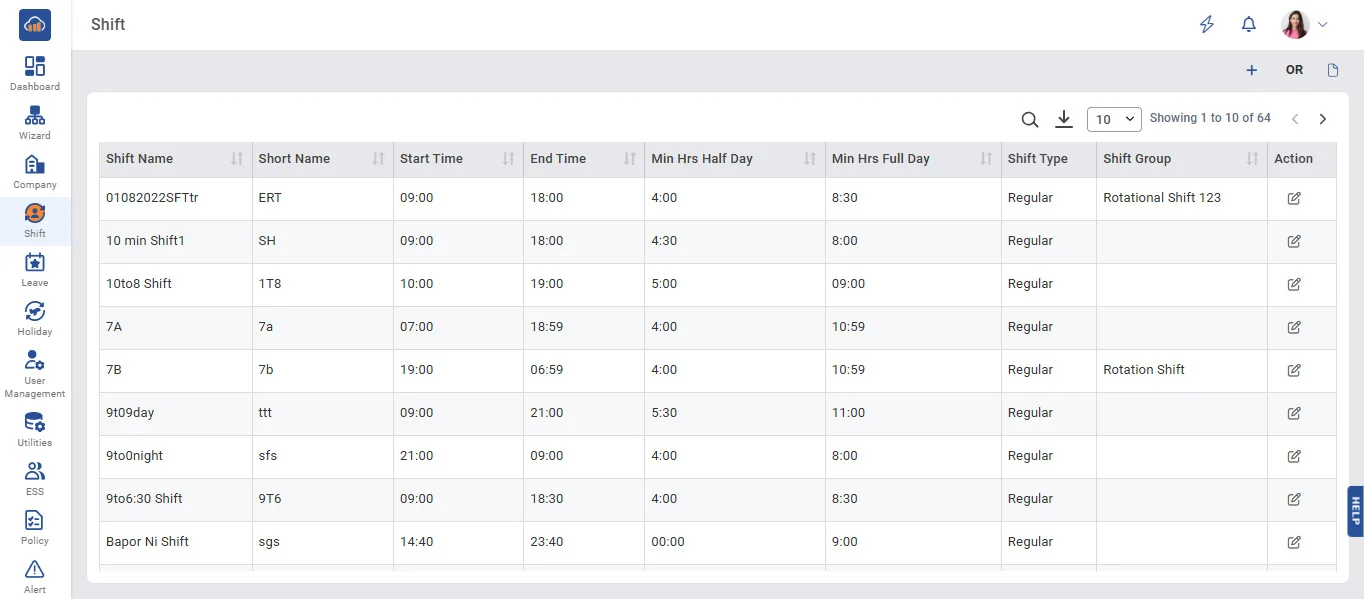The width and height of the screenshot is (1364, 599).
Task: Open the table search magnifier icon
Action: click(1029, 119)
